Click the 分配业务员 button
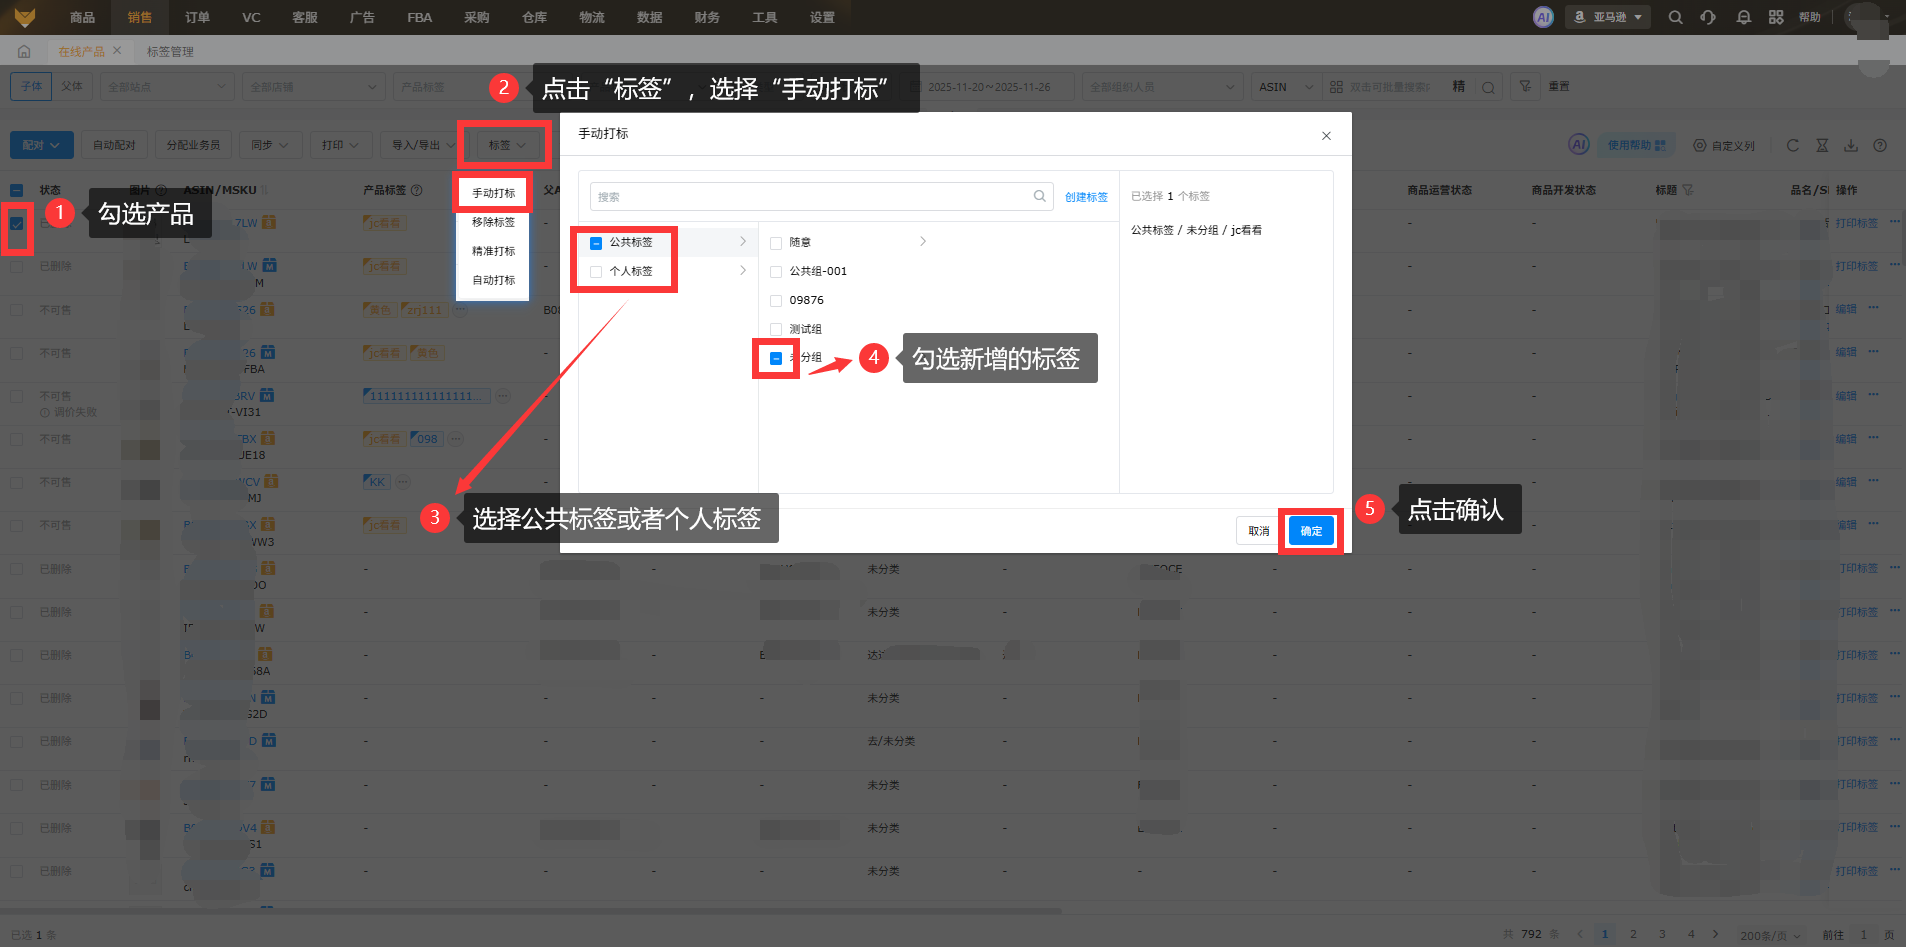1906x947 pixels. click(x=193, y=145)
